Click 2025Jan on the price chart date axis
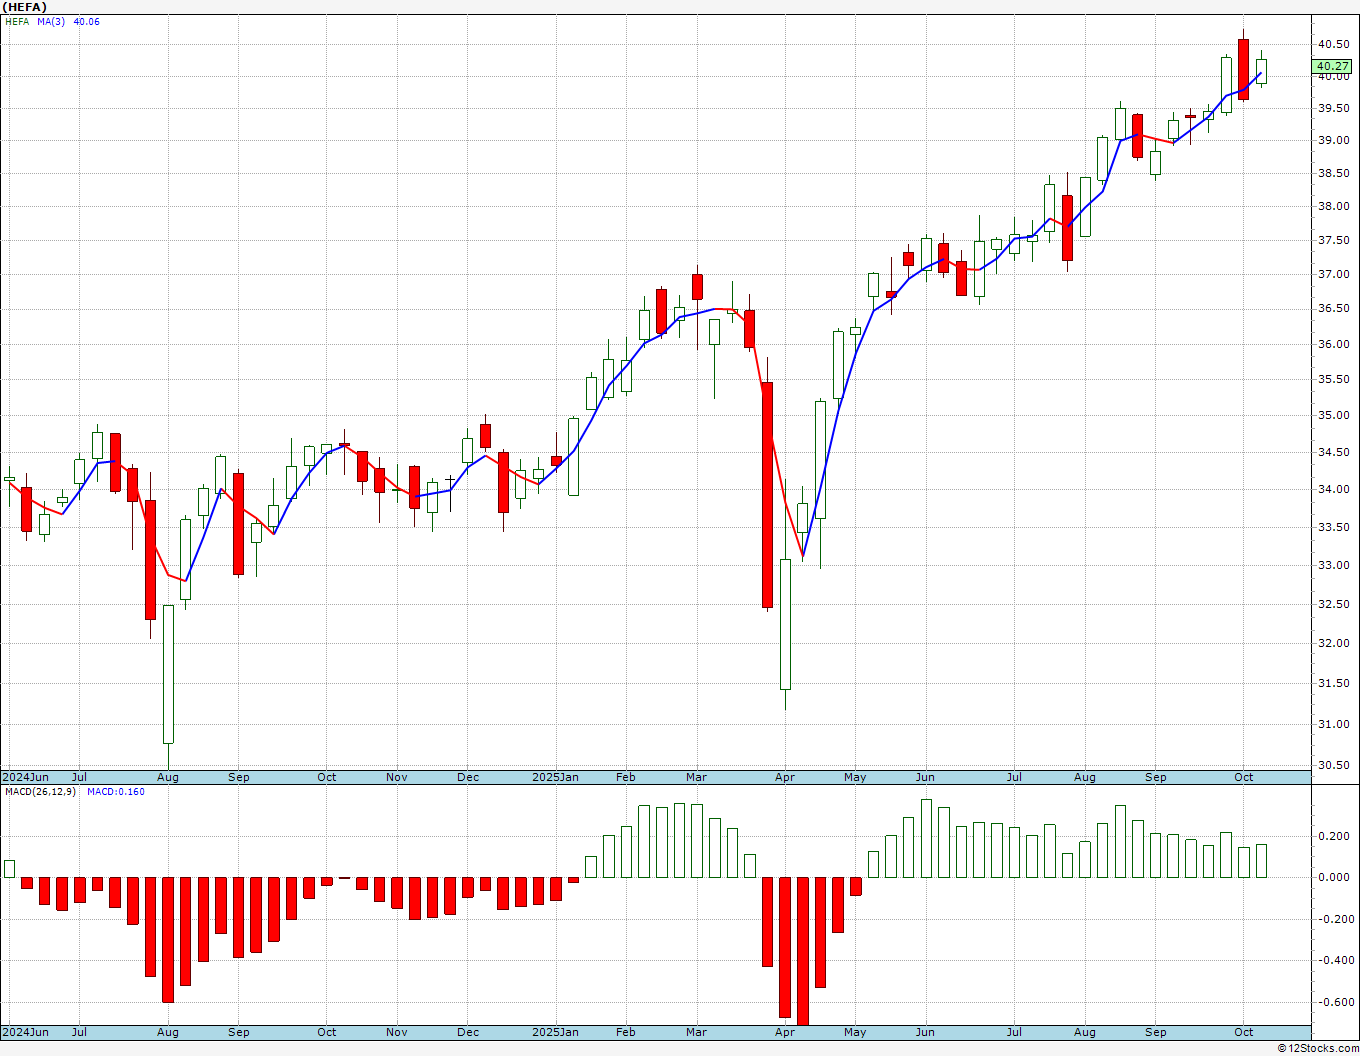The height and width of the screenshot is (1056, 1360). pyautogui.click(x=555, y=777)
